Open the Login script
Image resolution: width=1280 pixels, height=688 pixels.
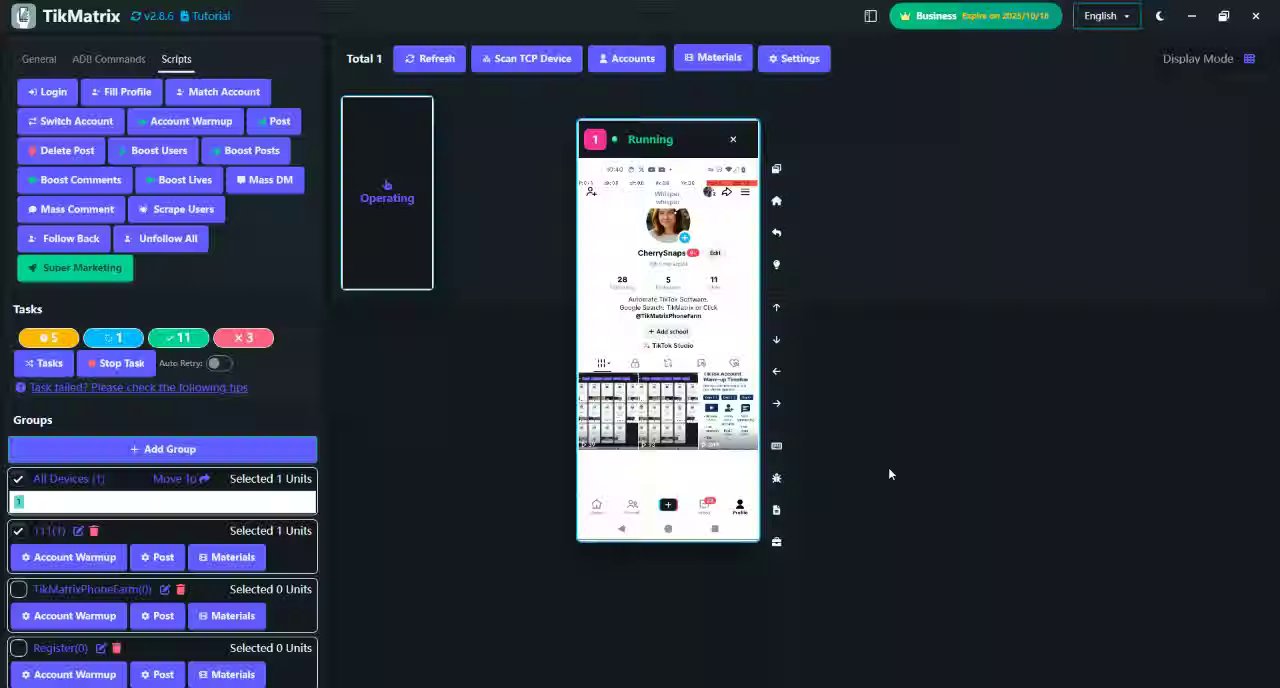[47, 92]
